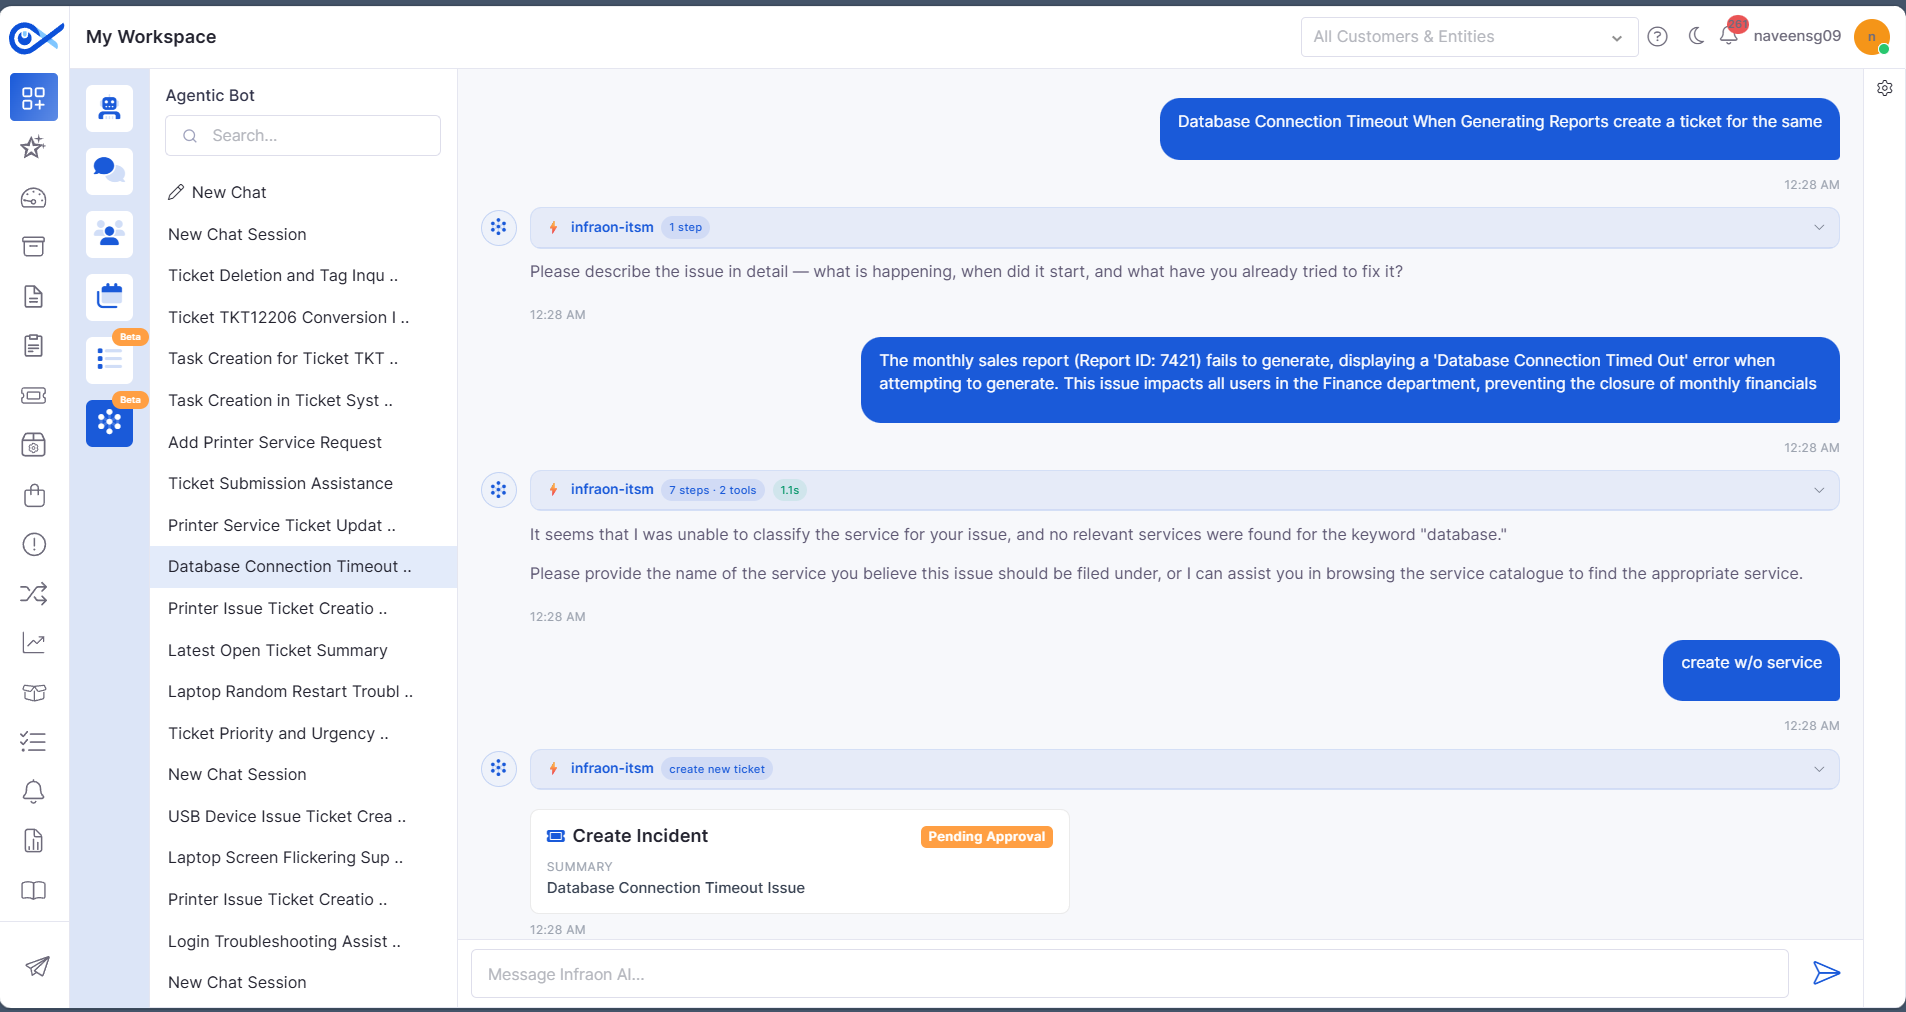Expand the infraon-itsm 7 steps panel
The width and height of the screenshot is (1906, 1012).
pos(1184,490)
